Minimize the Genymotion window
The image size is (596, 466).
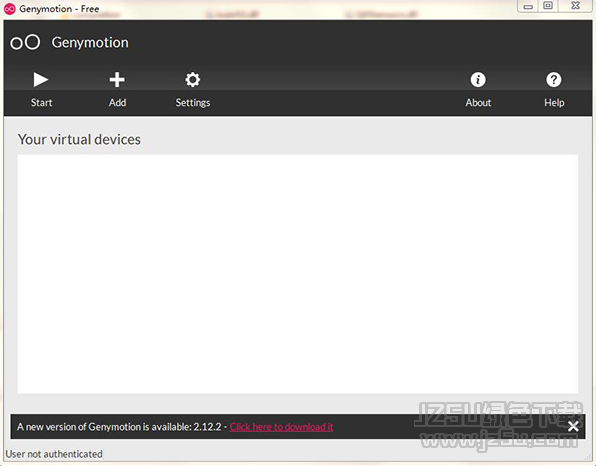coord(528,6)
